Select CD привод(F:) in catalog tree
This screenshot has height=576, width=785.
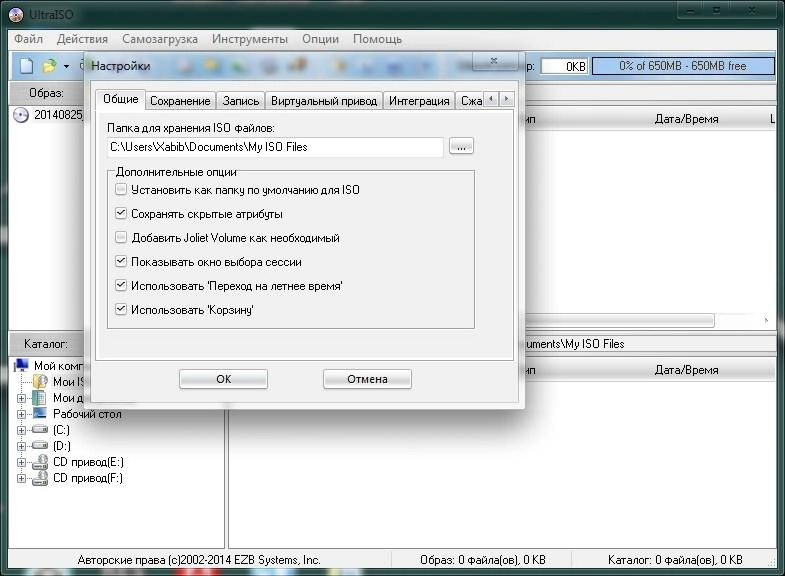coord(88,478)
